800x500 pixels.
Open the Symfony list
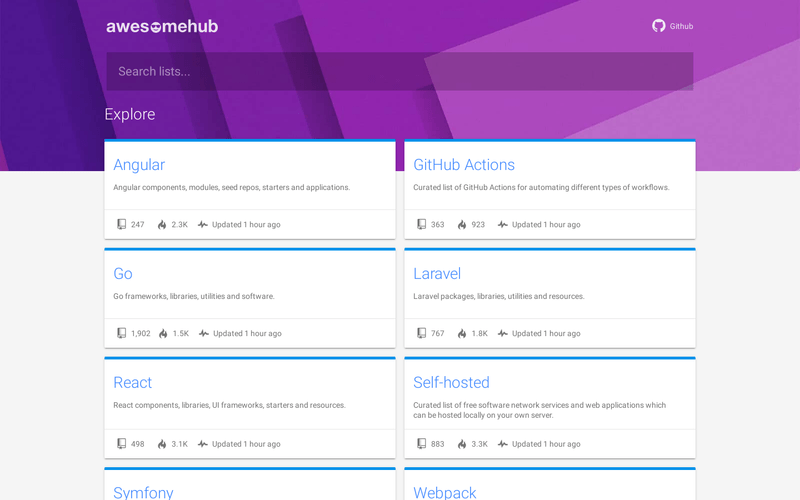coord(143,492)
